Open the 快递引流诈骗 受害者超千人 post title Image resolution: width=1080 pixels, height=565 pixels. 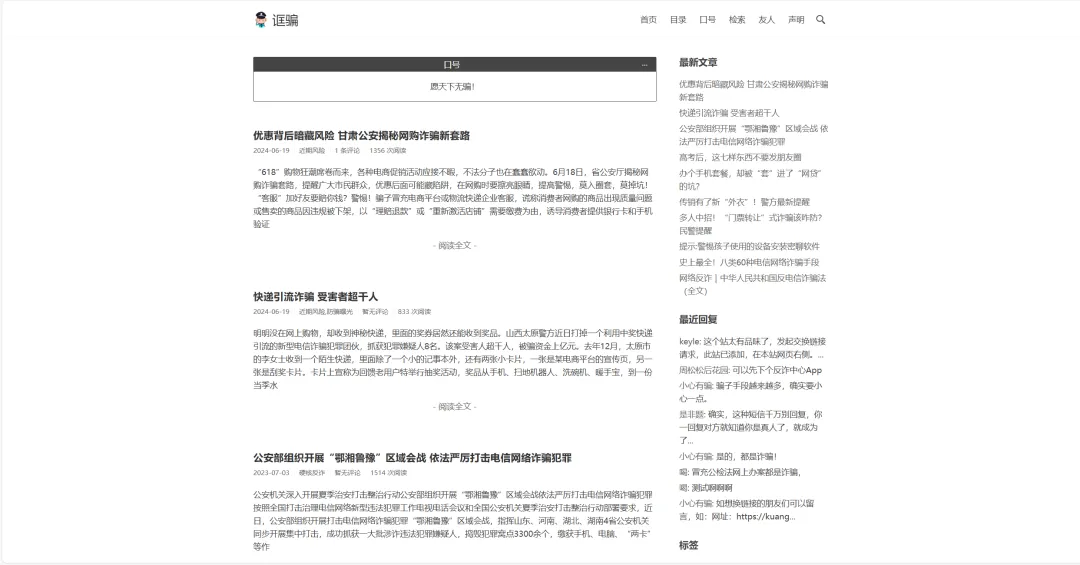(315, 297)
